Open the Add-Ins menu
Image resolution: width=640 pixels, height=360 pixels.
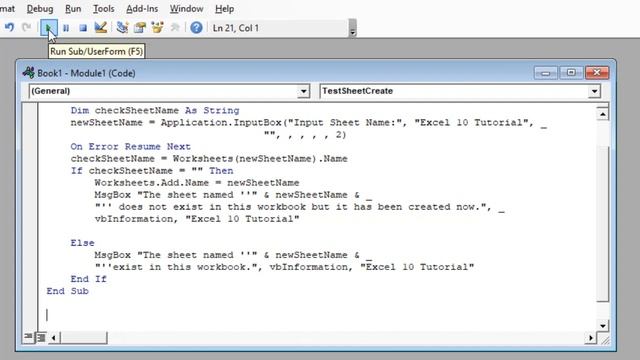142,9
